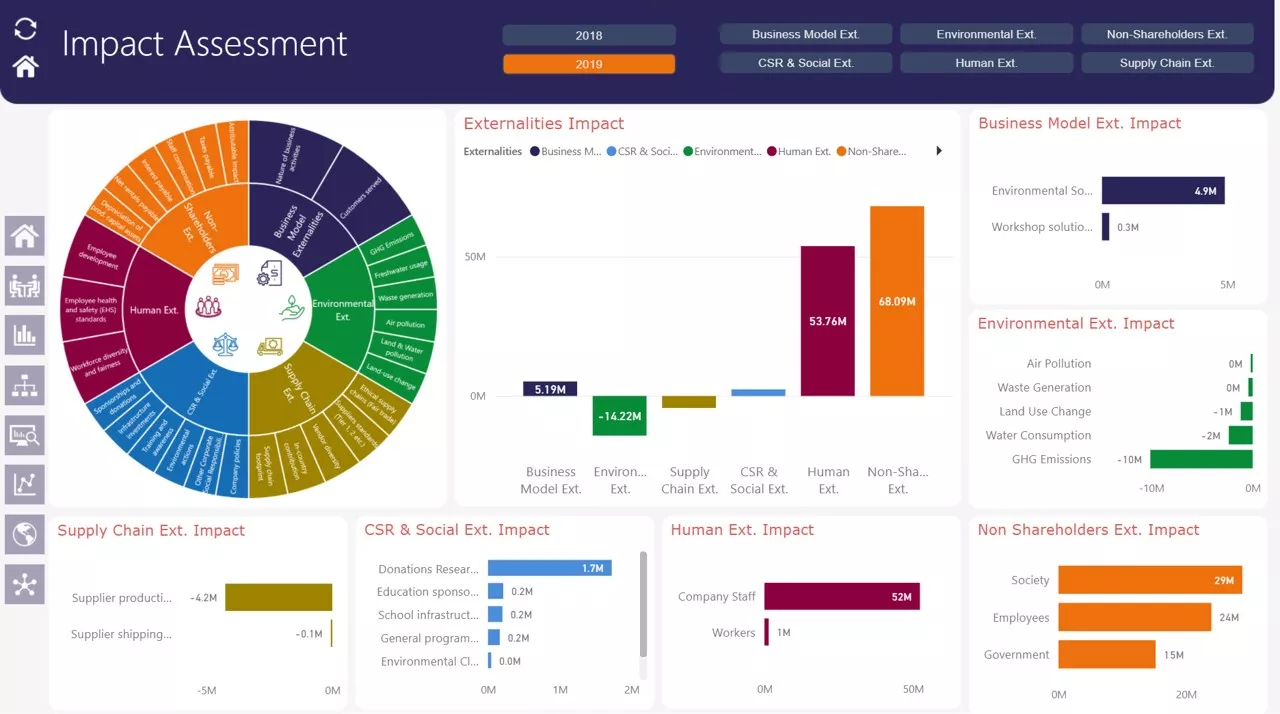1280x714 pixels.
Task: Click the white home icon under refresh
Action: 24,66
